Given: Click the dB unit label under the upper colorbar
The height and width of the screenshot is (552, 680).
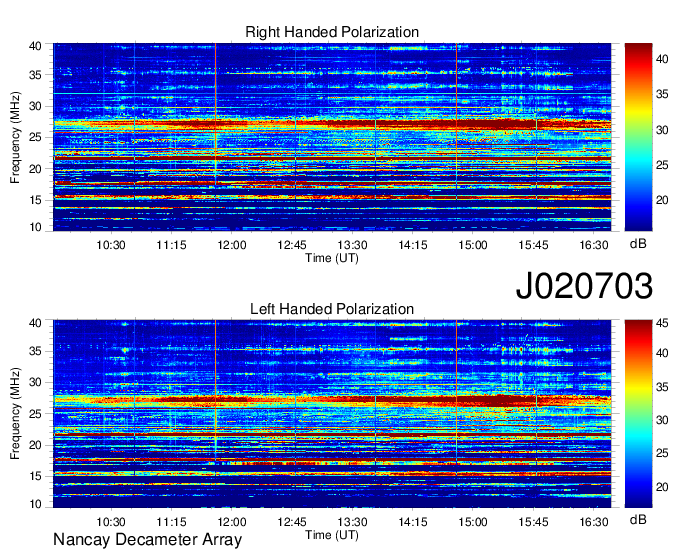Looking at the screenshot, I should [638, 244].
